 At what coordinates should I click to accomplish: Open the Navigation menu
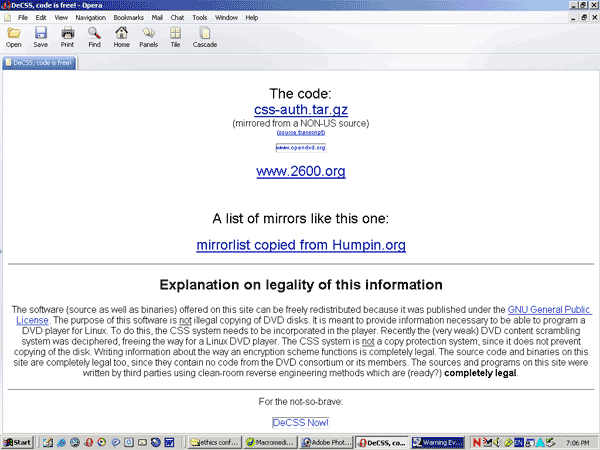(91, 18)
